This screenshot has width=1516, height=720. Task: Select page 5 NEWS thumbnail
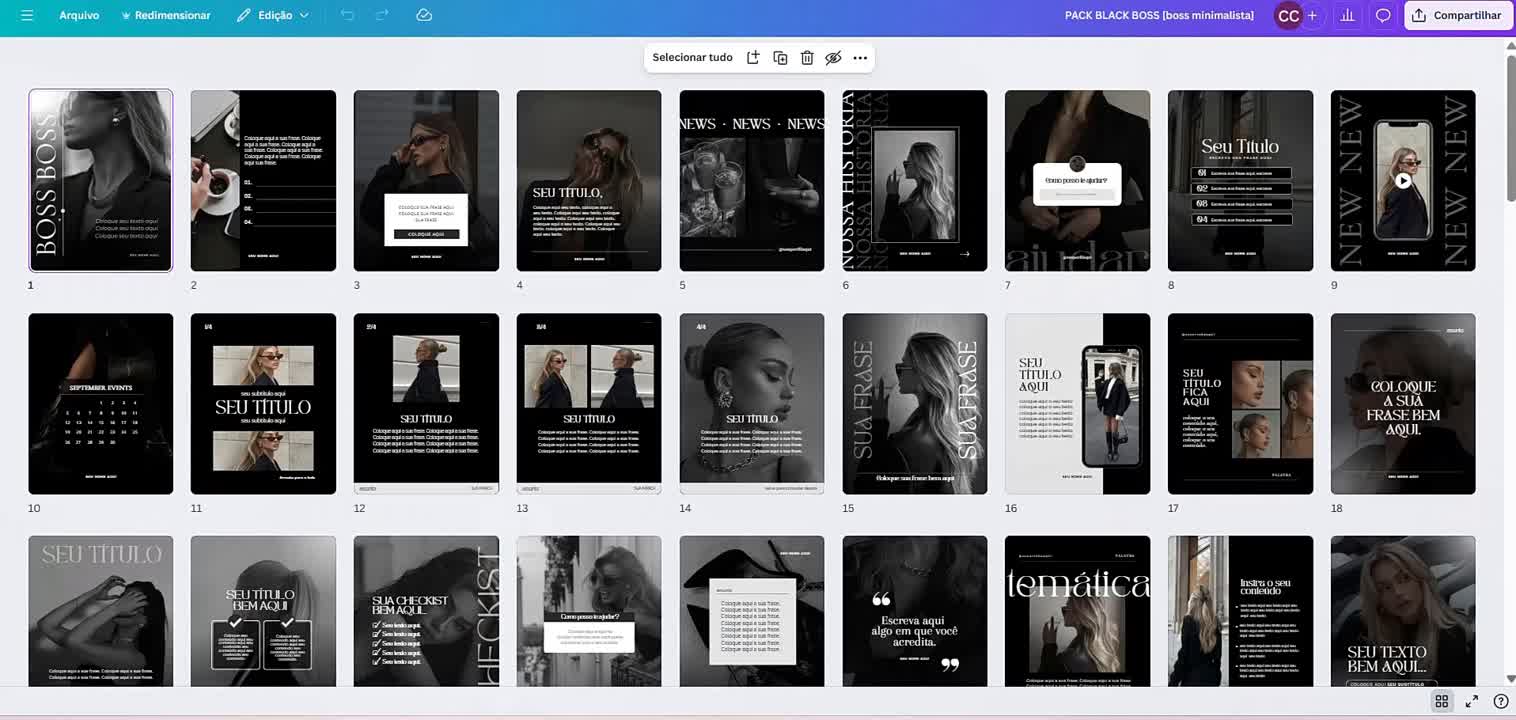pyautogui.click(x=752, y=180)
